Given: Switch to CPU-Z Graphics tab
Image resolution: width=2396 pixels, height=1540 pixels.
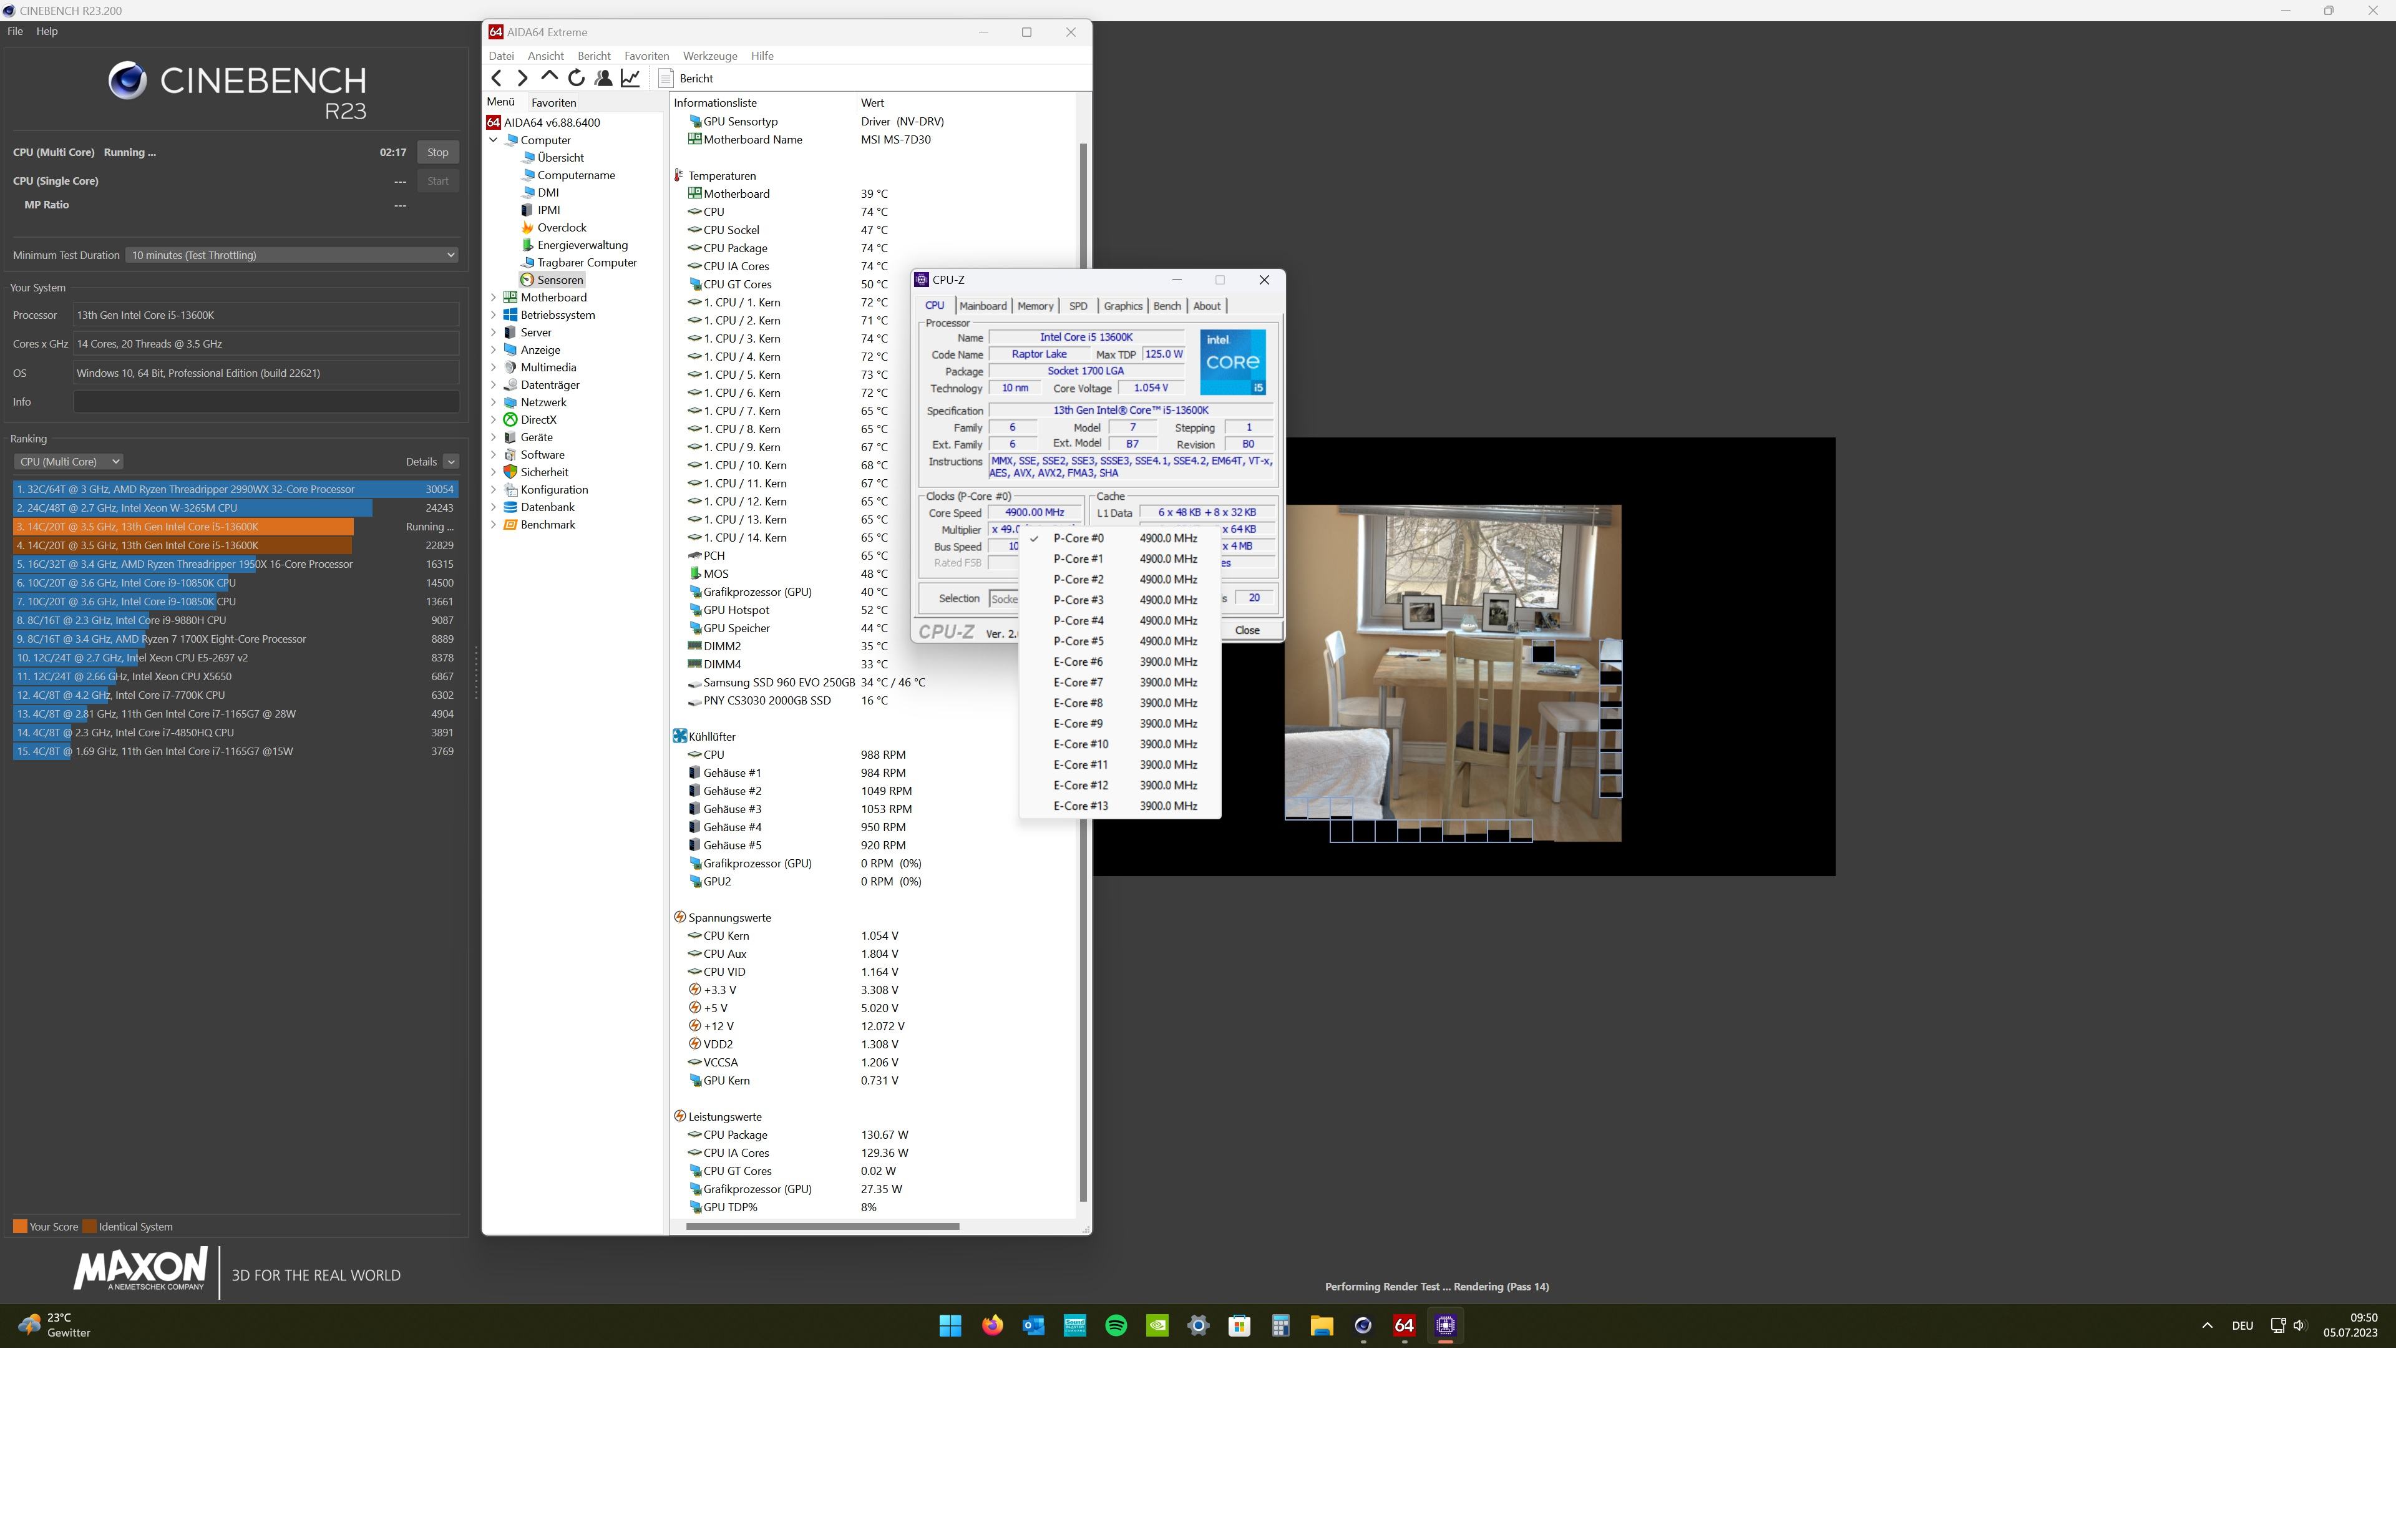Looking at the screenshot, I should pyautogui.click(x=1122, y=306).
